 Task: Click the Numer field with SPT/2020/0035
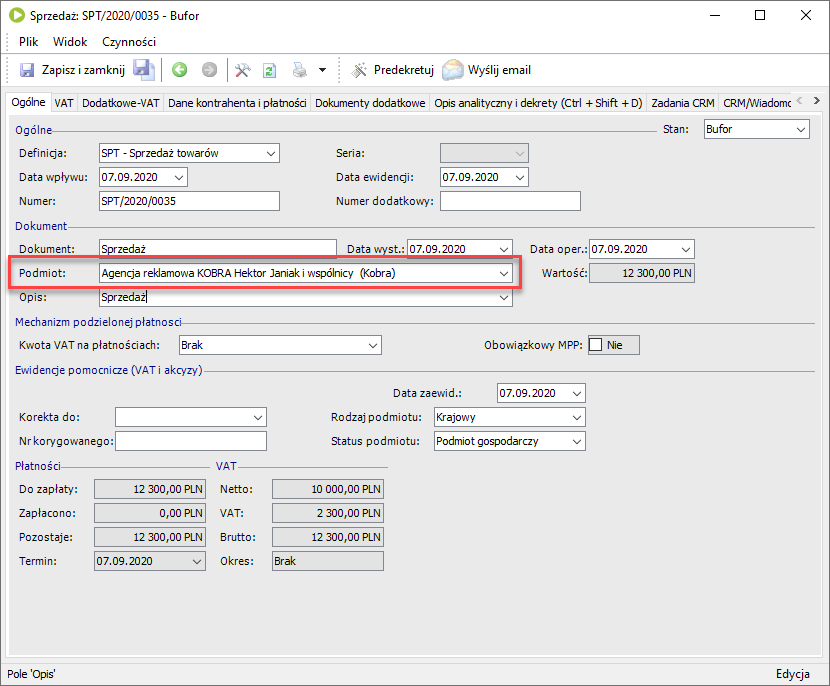190,201
